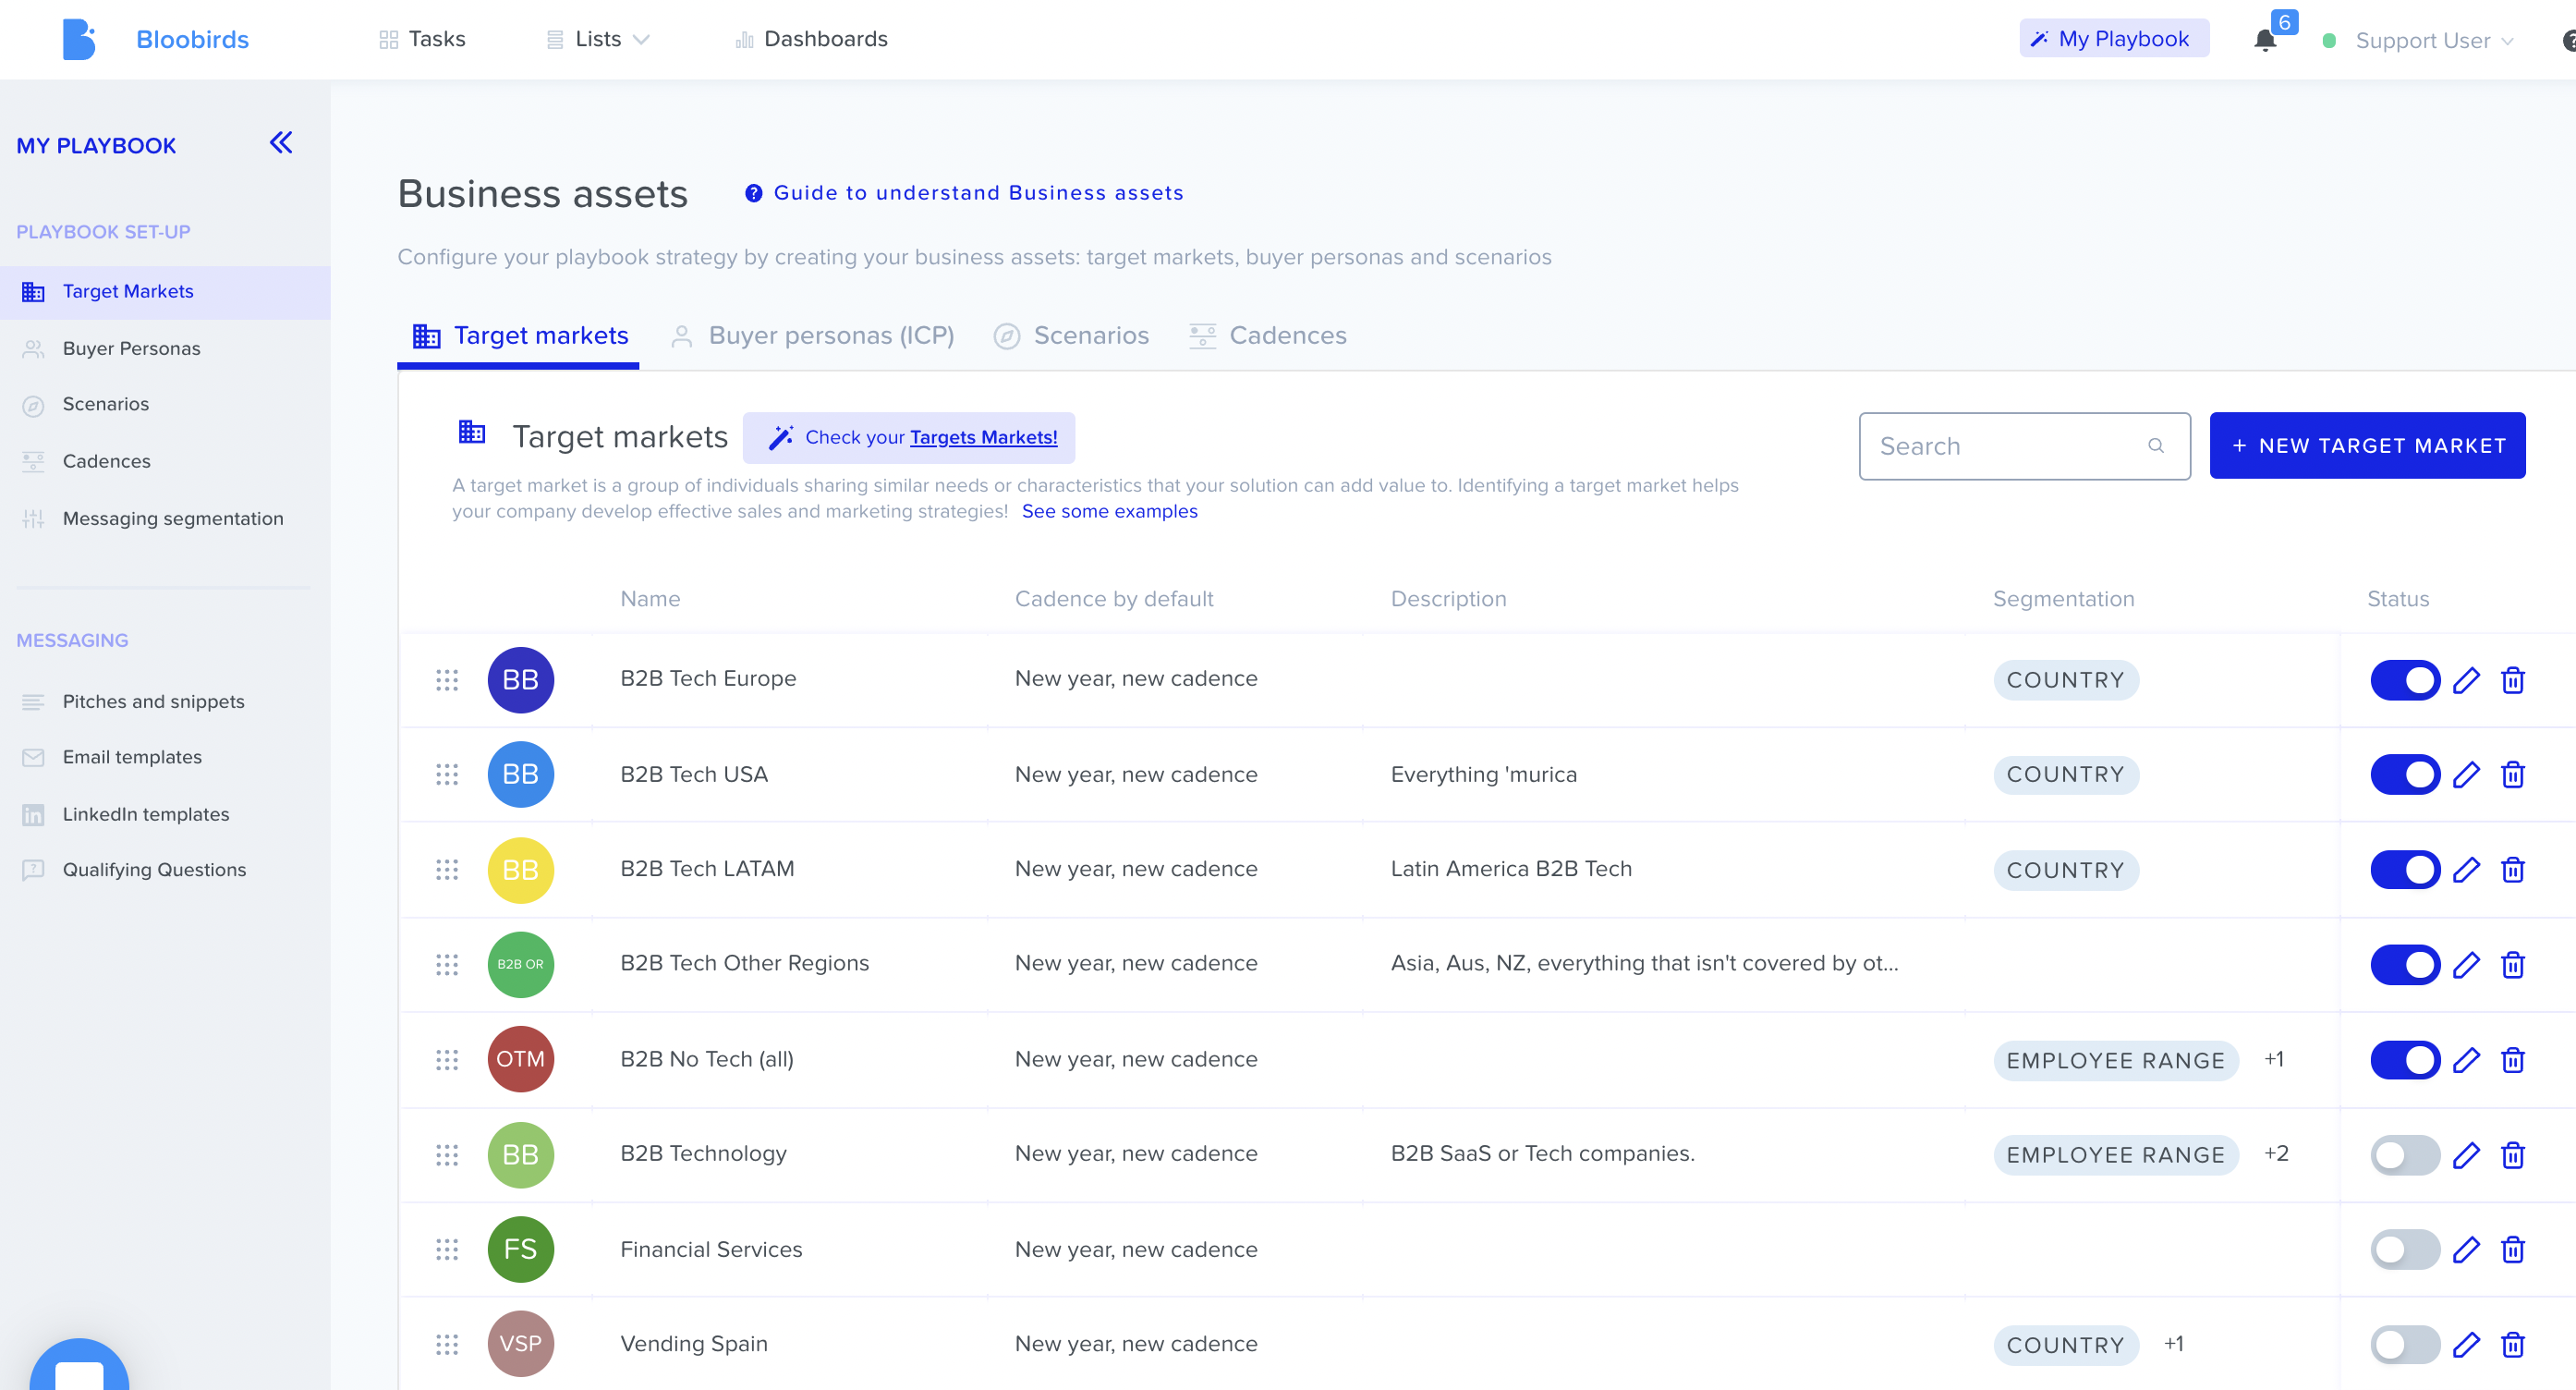Viewport: 2576px width, 1390px height.
Task: Delete the B2B No Tech (all) row
Action: click(x=2512, y=1060)
